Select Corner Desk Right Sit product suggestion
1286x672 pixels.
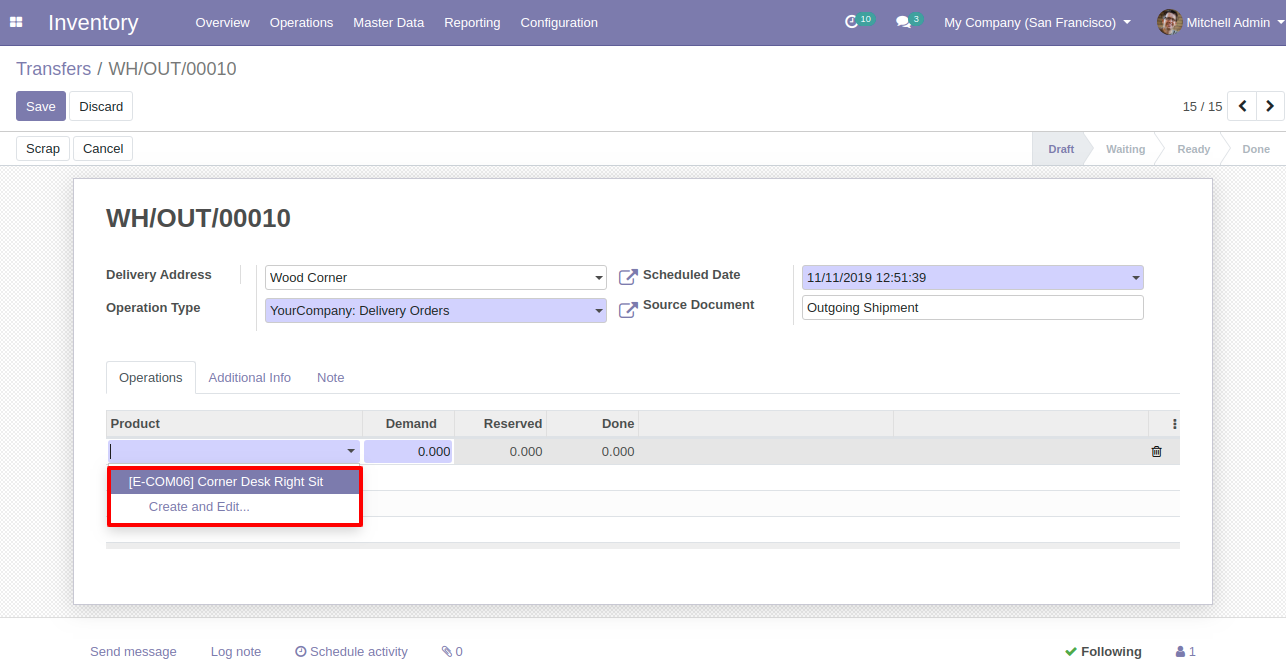pos(226,481)
